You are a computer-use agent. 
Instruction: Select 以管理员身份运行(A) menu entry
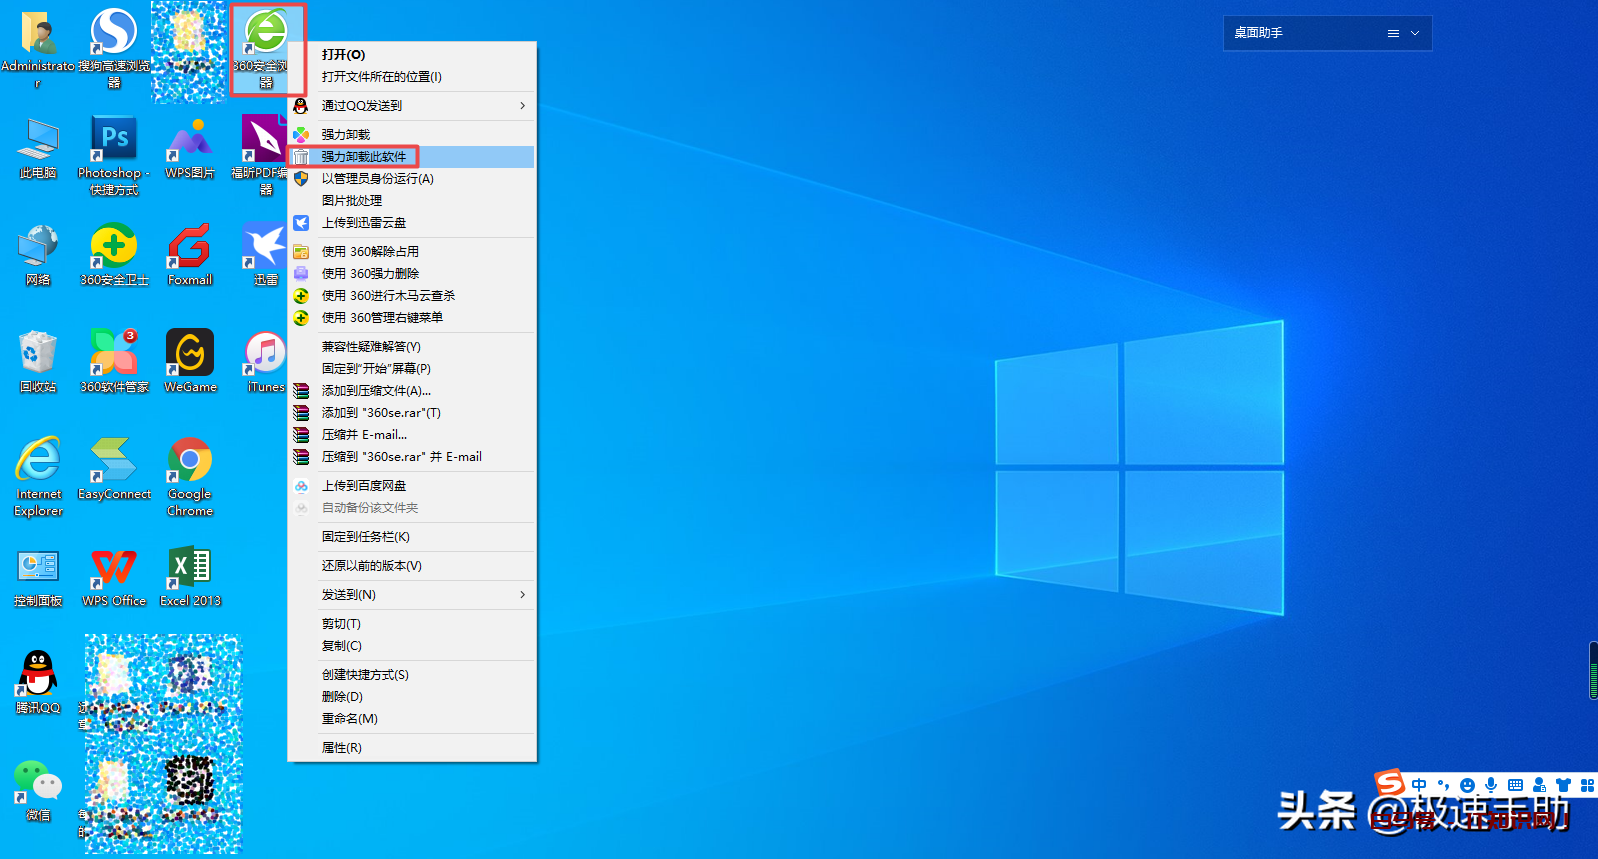[377, 179]
